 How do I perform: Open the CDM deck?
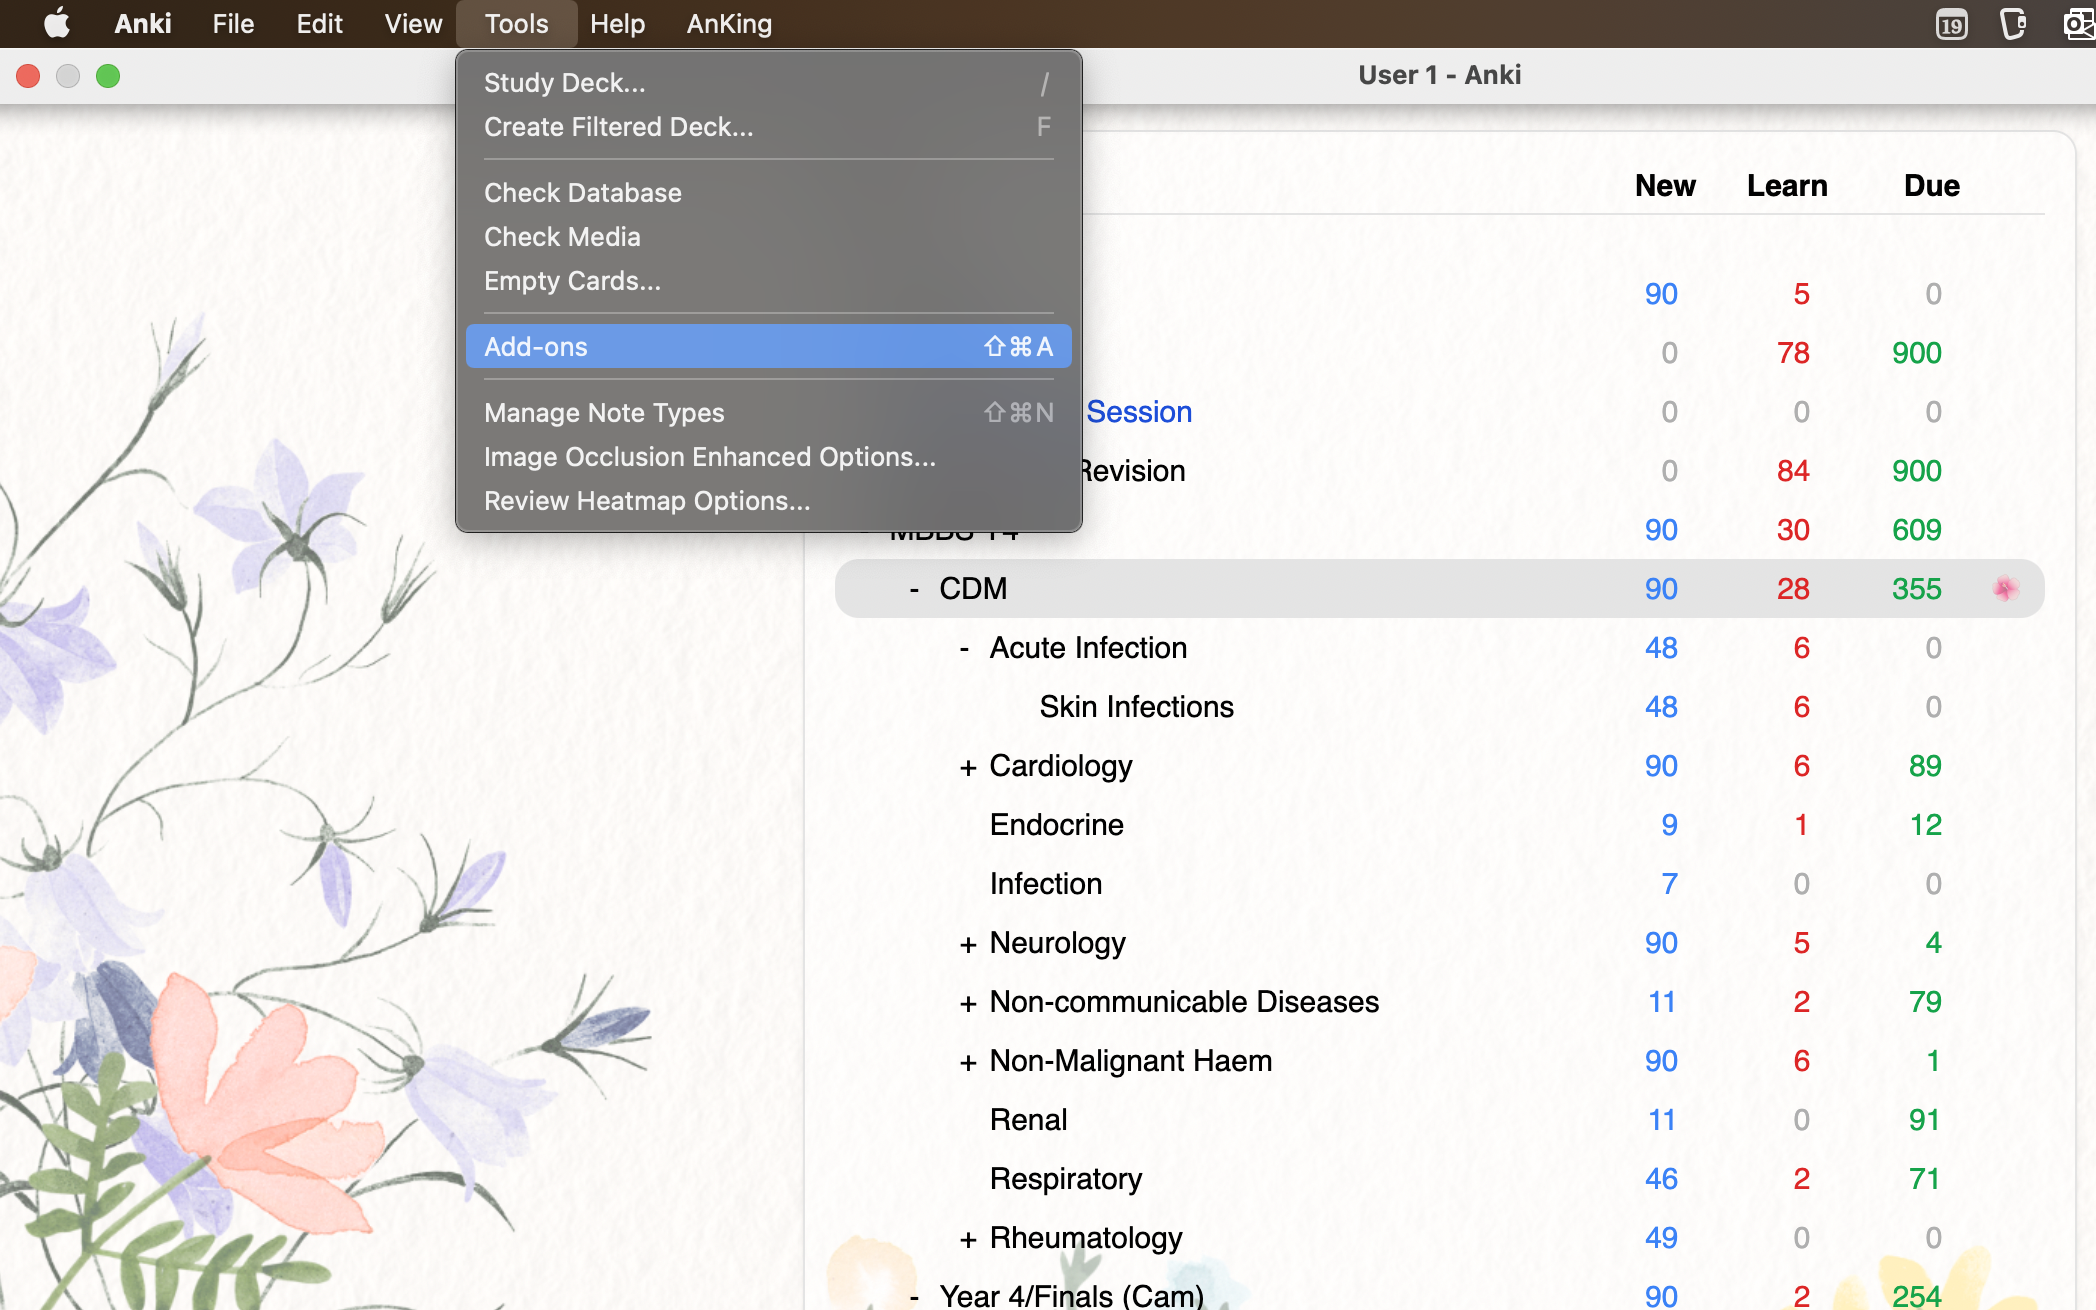[x=973, y=589]
